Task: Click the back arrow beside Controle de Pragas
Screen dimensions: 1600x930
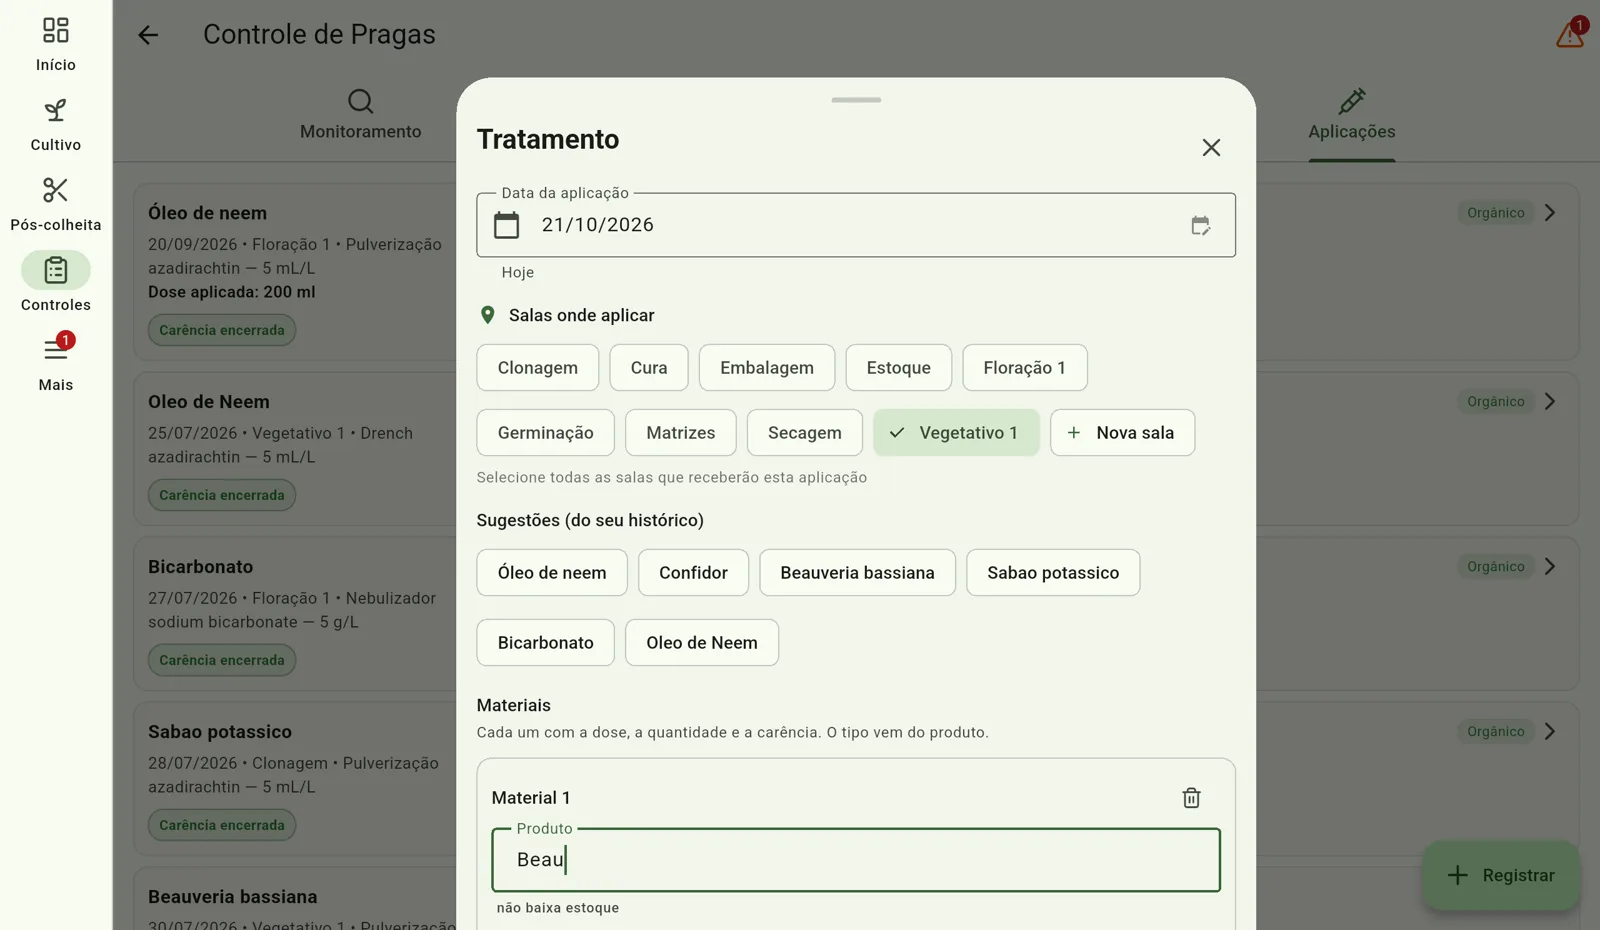Action: [148, 35]
